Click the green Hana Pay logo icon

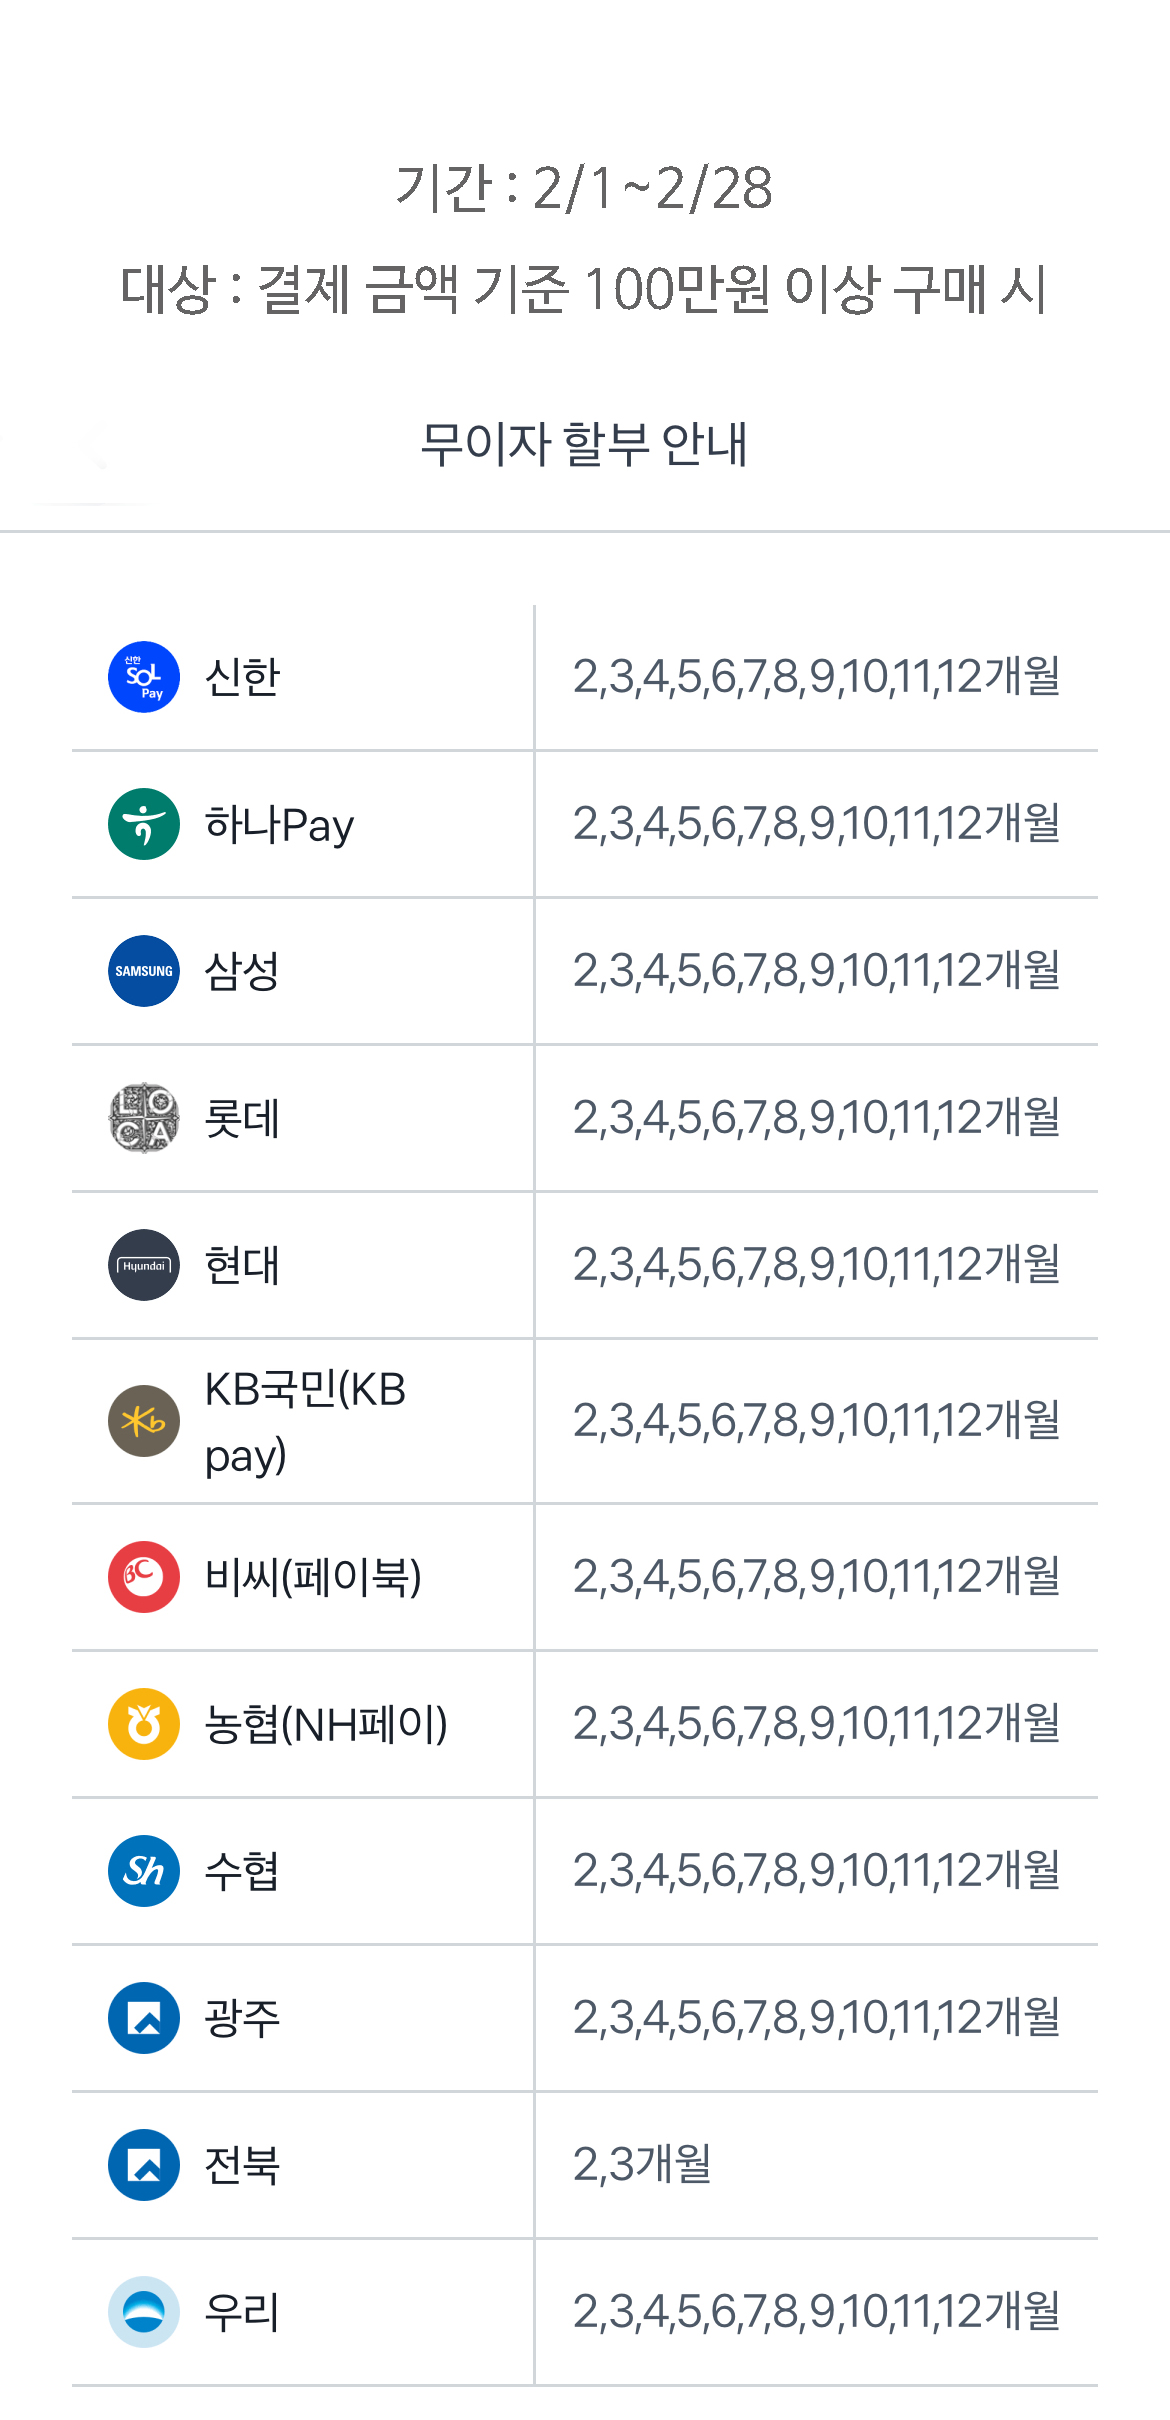click(x=144, y=824)
